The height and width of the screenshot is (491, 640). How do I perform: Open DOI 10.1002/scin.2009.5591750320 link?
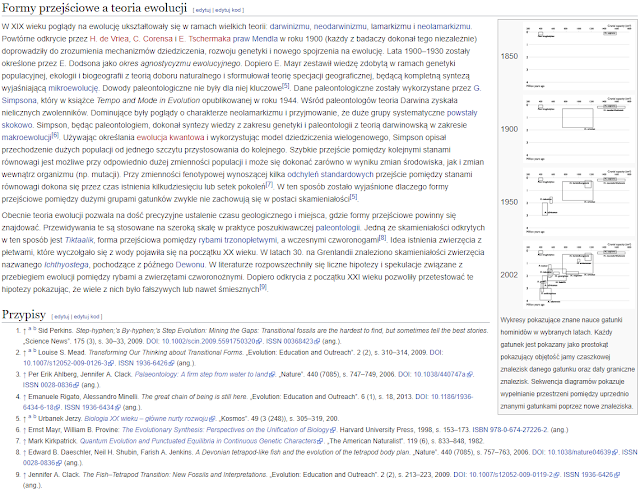click(204, 341)
